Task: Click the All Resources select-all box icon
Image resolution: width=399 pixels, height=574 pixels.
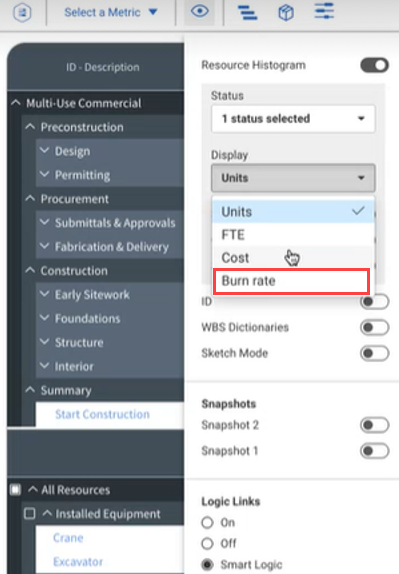Action: (15, 489)
